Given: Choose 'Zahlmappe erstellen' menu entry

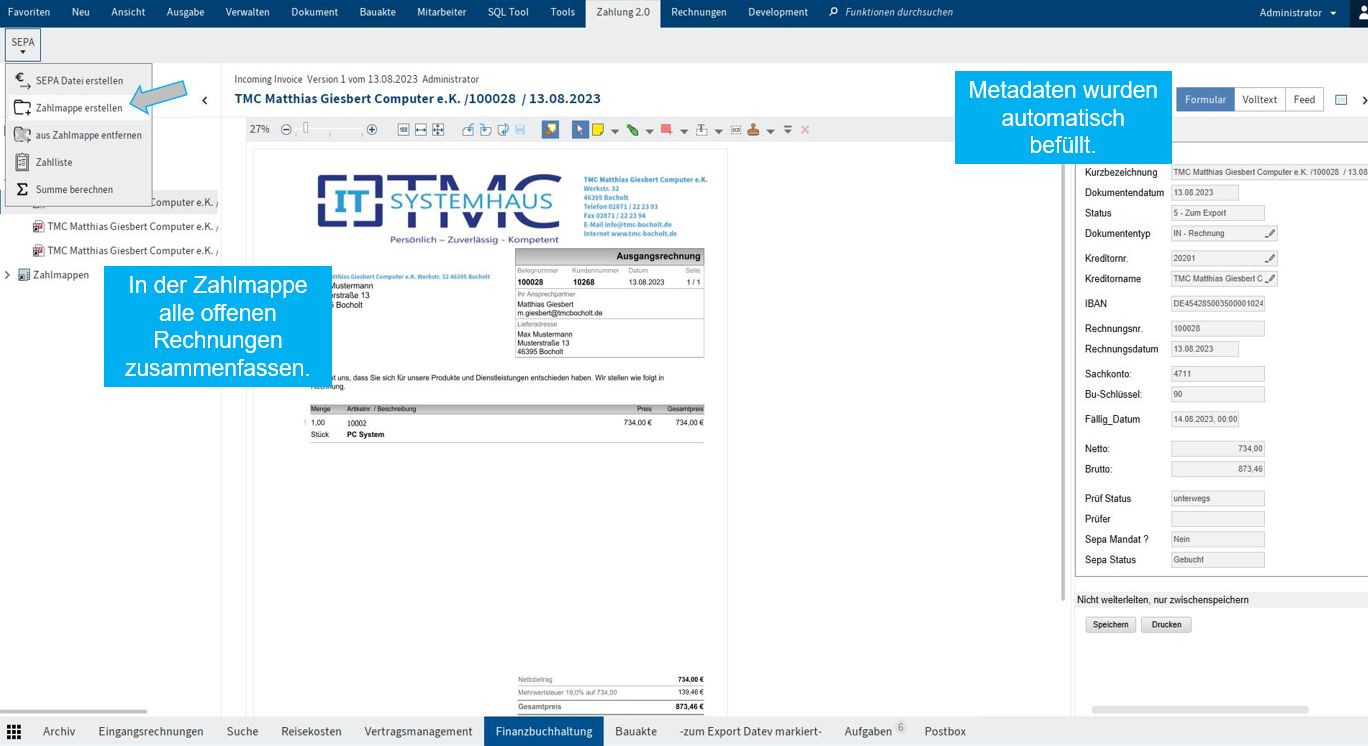Looking at the screenshot, I should tap(79, 108).
